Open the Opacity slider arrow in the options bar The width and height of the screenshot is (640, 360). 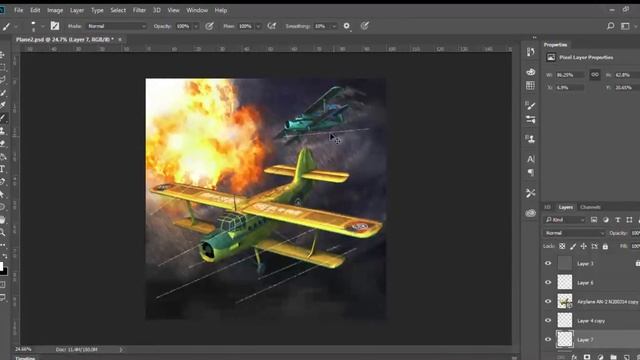(x=196, y=26)
